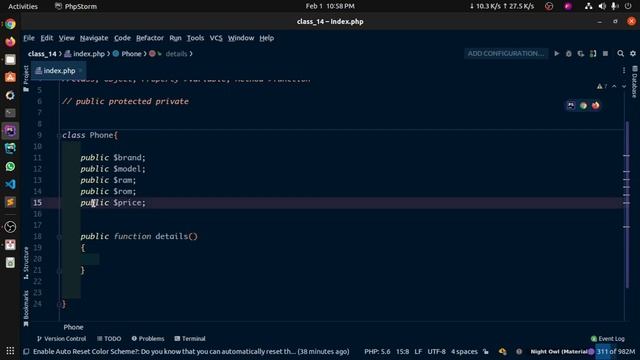Open file in Firefox browser

click(x=596, y=105)
